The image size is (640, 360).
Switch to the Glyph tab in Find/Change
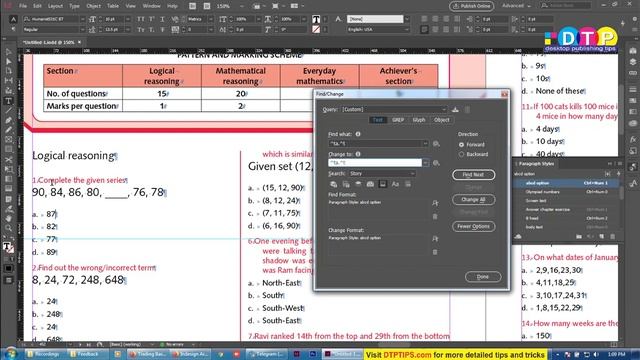(419, 120)
